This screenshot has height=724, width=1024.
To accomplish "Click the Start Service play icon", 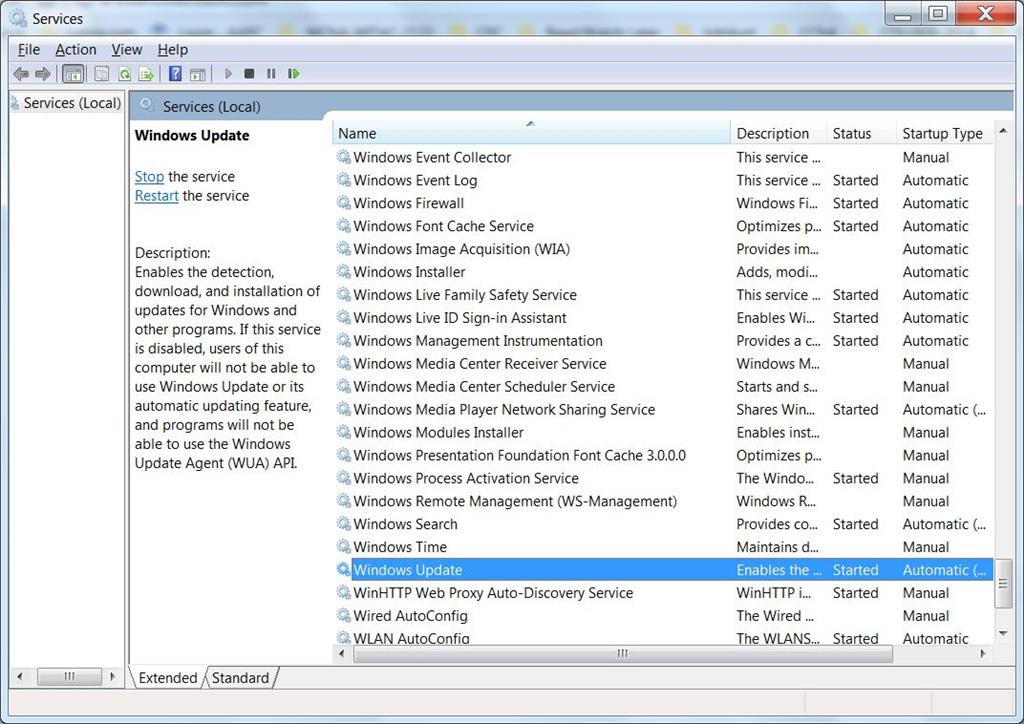I will tap(228, 74).
